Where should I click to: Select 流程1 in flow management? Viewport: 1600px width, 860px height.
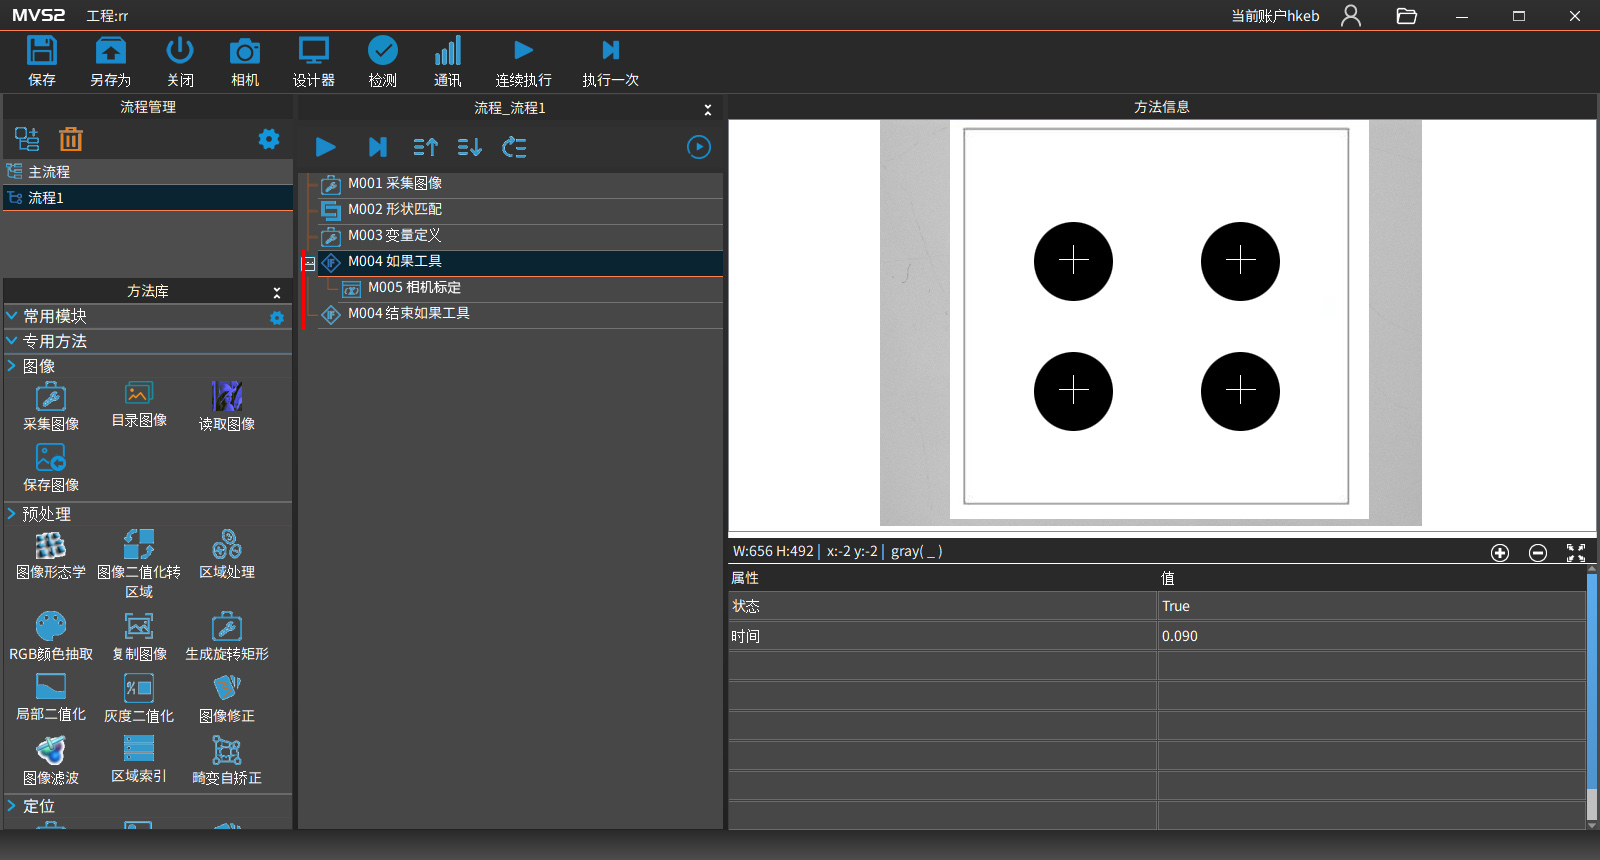[x=46, y=198]
